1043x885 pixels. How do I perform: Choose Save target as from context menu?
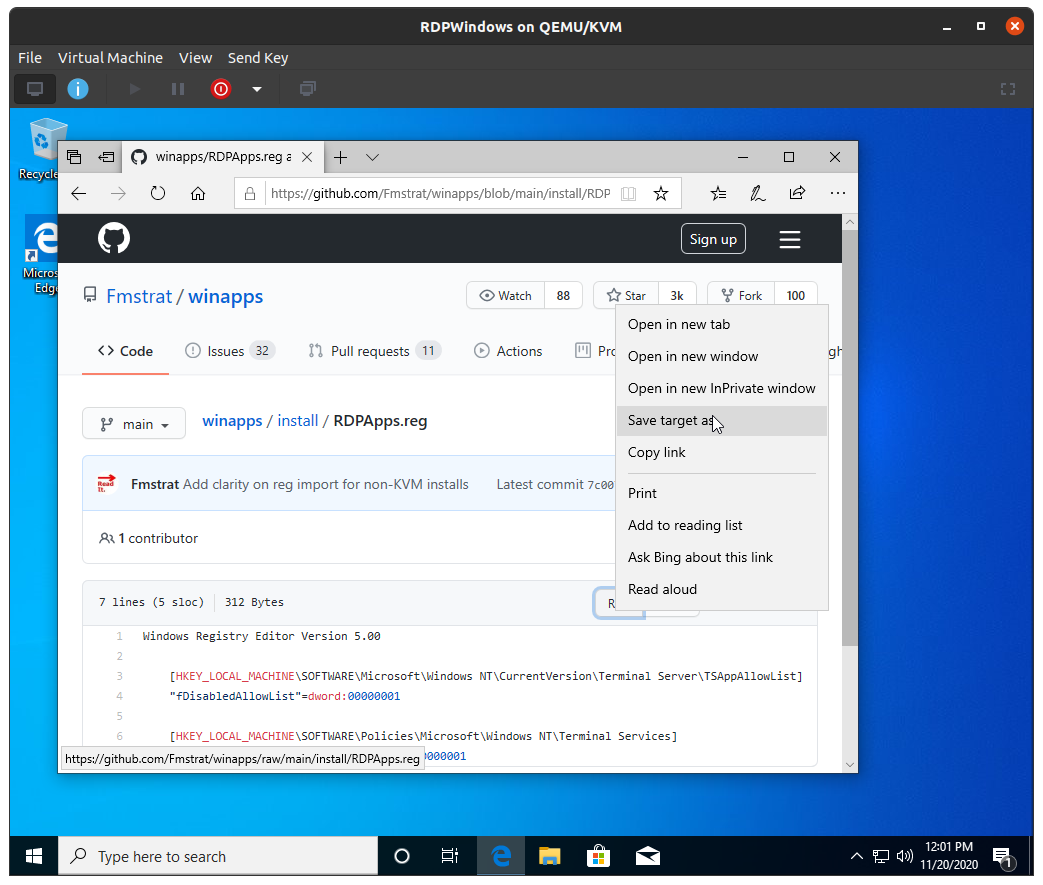click(x=670, y=420)
